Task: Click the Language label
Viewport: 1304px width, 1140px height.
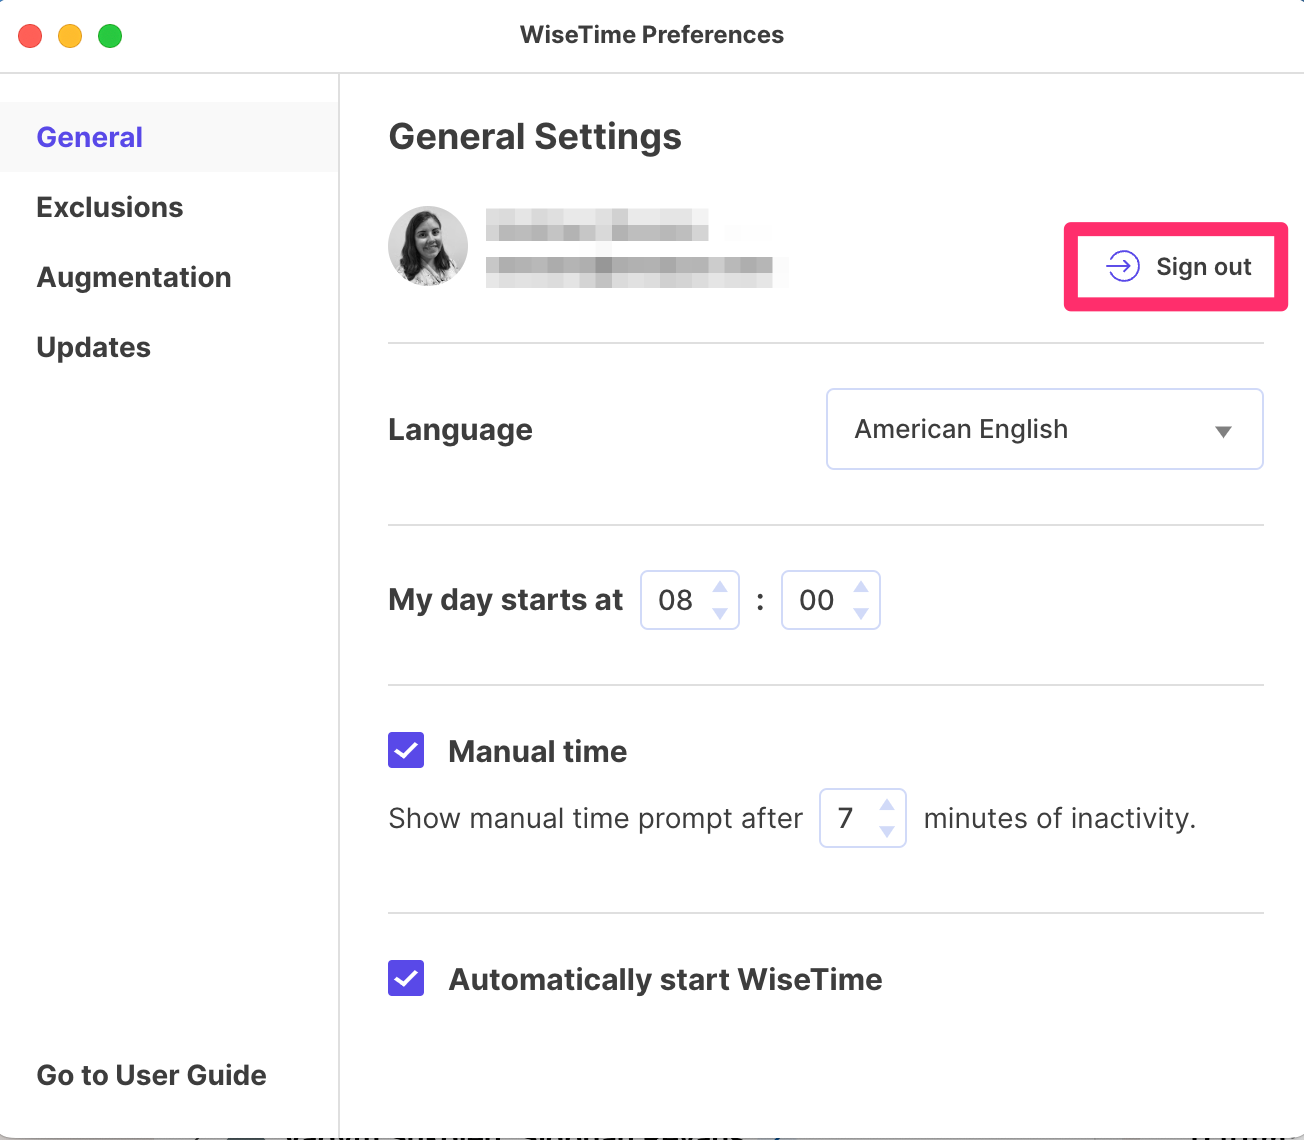Action: [x=460, y=430]
